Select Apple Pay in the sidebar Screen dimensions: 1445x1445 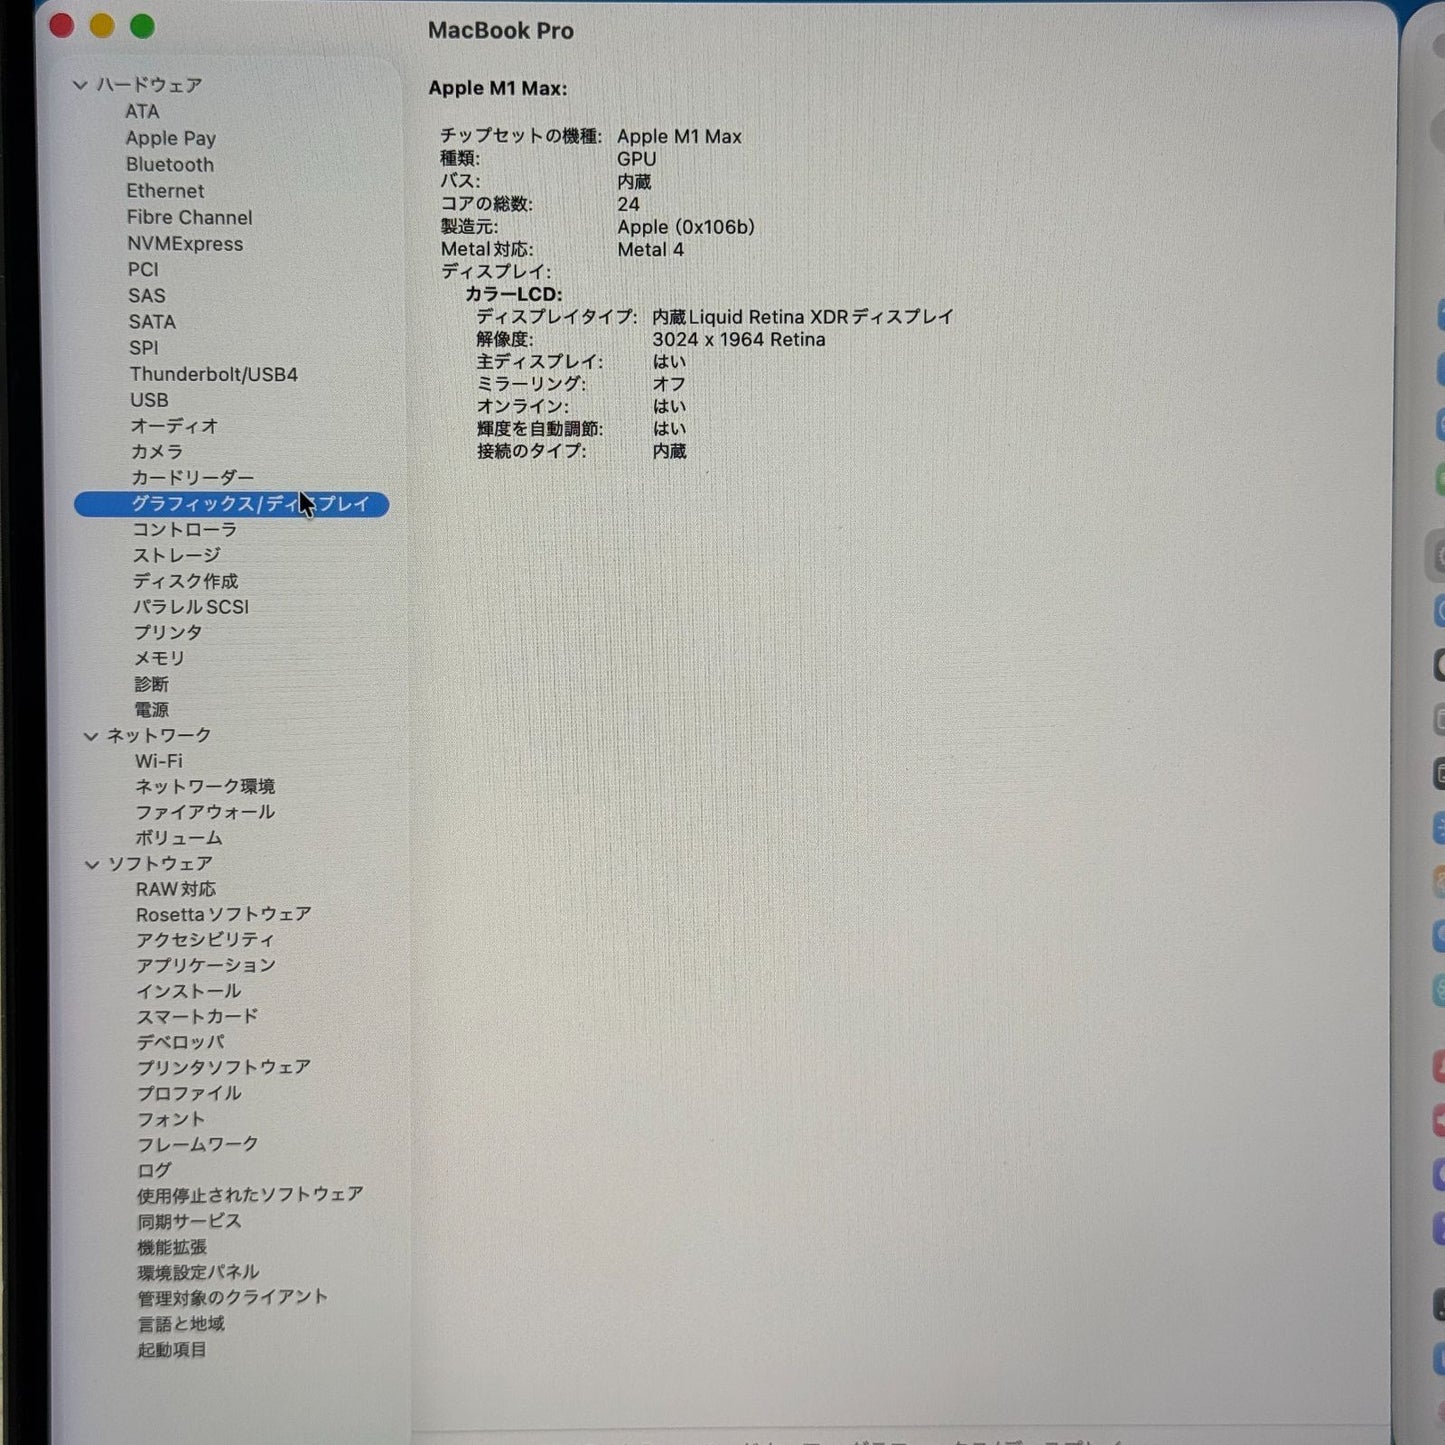pyautogui.click(x=171, y=139)
